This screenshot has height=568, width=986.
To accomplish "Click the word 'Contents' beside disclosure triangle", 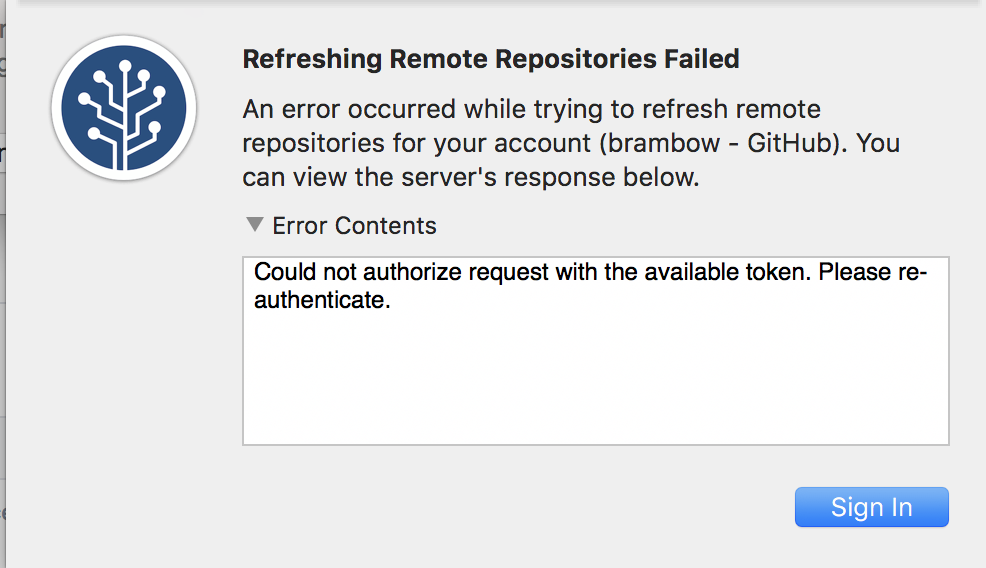I will point(385,225).
